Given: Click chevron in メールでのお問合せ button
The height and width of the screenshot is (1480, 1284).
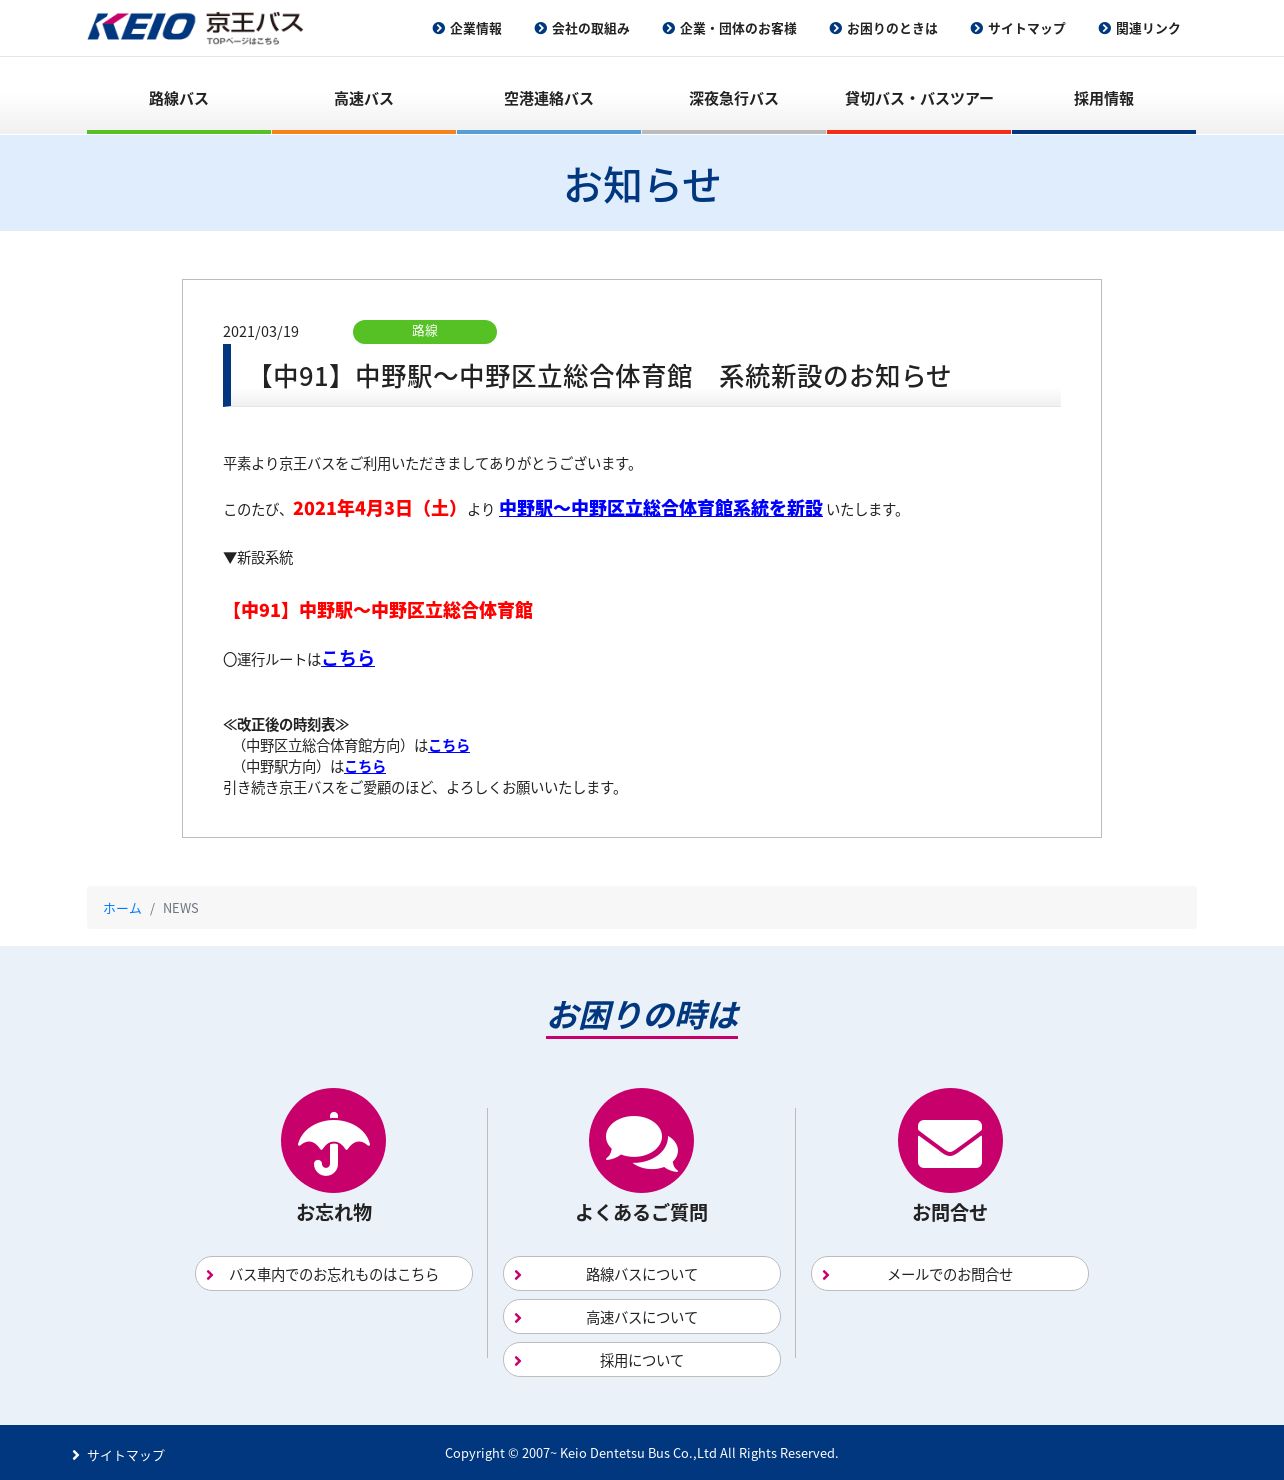Looking at the screenshot, I should coord(826,1275).
